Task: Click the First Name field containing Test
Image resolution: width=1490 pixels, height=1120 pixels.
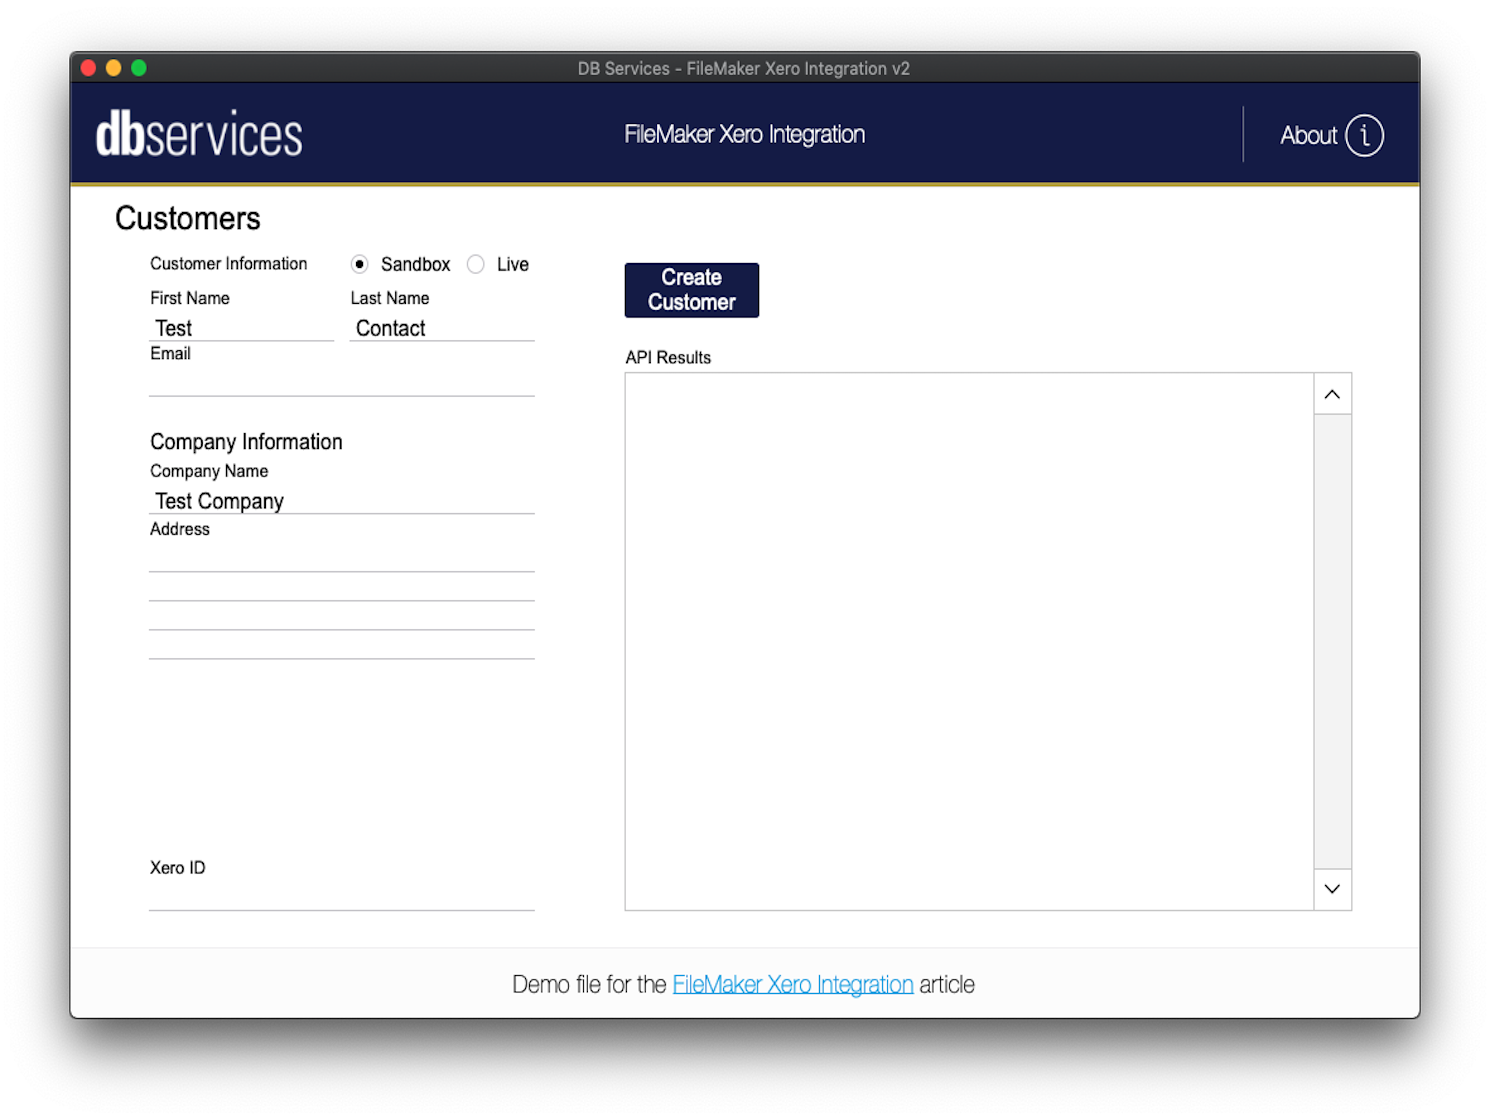Action: [x=241, y=328]
